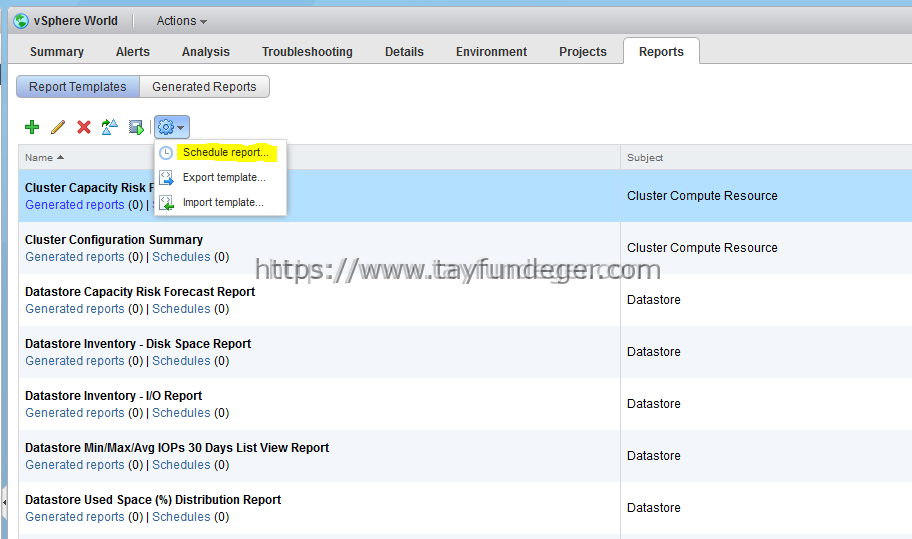Select Datastore Min/Max/Avg IOPs 30 Days report name
Screen dimensions: 912x539
pyautogui.click(x=177, y=448)
